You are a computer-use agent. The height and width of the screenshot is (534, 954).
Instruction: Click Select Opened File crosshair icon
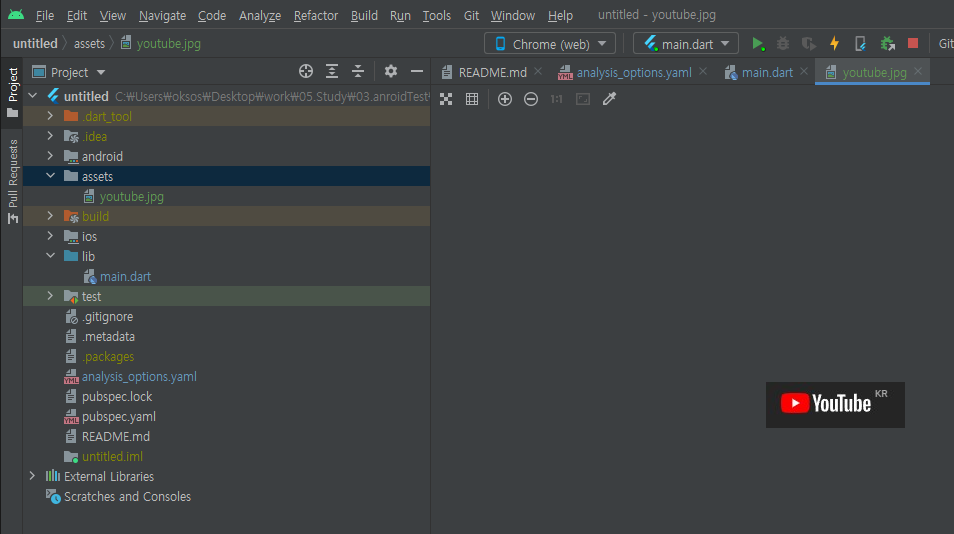(306, 72)
